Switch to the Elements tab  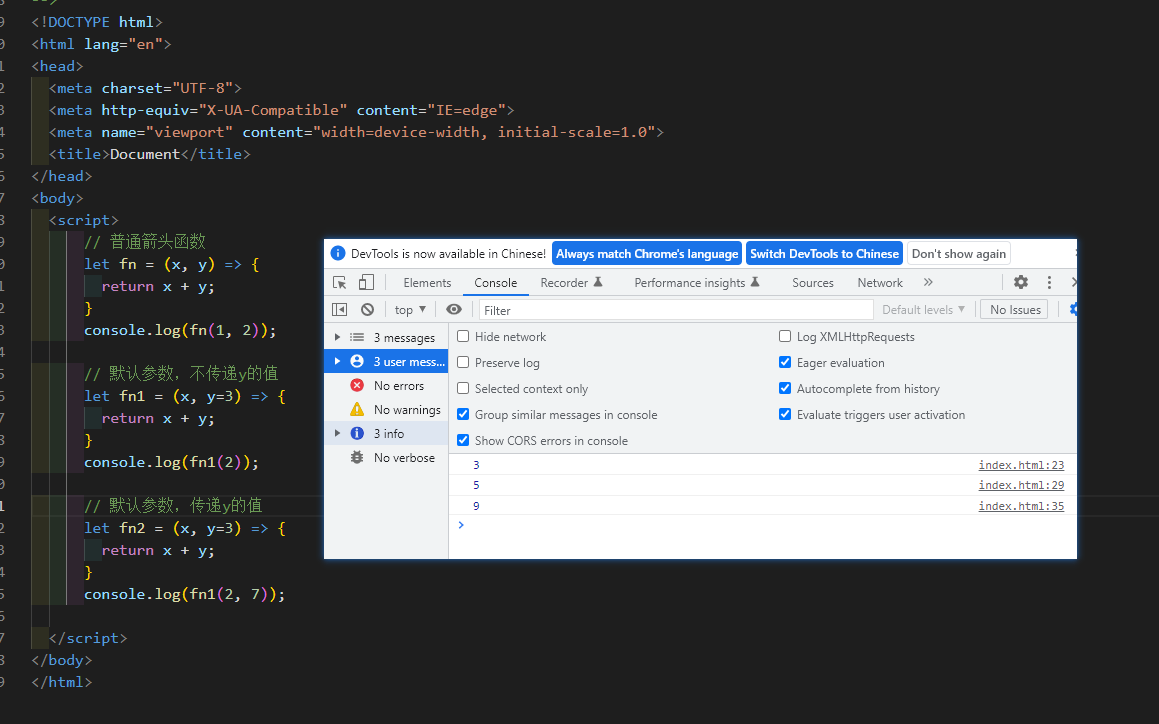427,283
